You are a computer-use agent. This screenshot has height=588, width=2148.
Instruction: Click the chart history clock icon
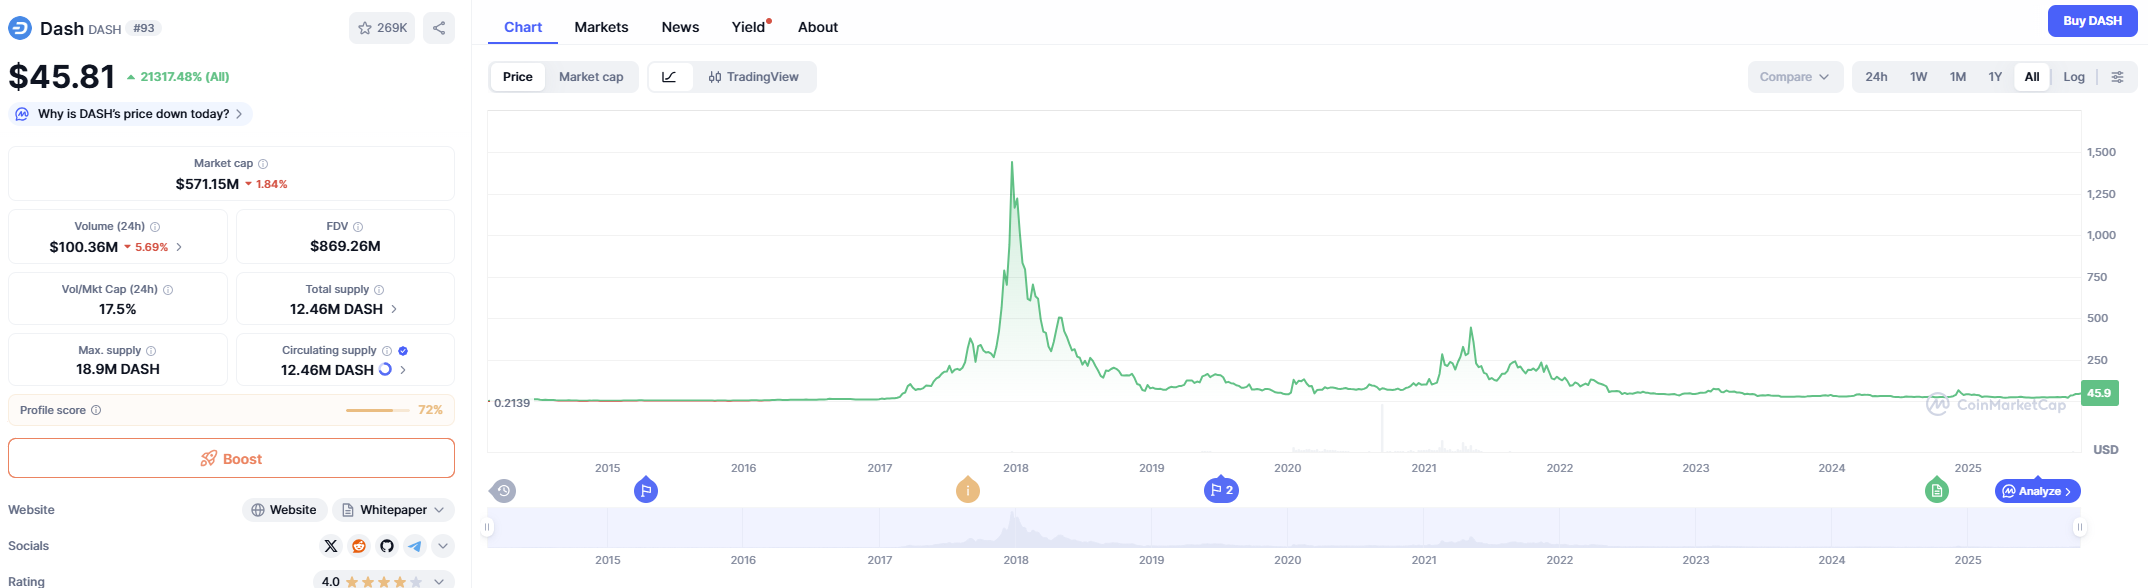tap(503, 491)
